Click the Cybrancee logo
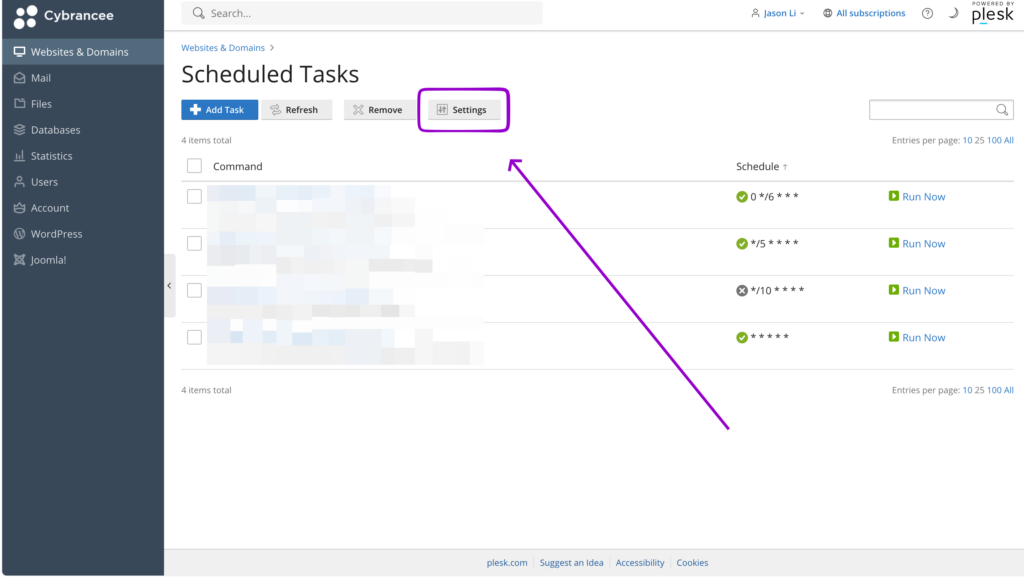1024x577 pixels. click(x=63, y=16)
